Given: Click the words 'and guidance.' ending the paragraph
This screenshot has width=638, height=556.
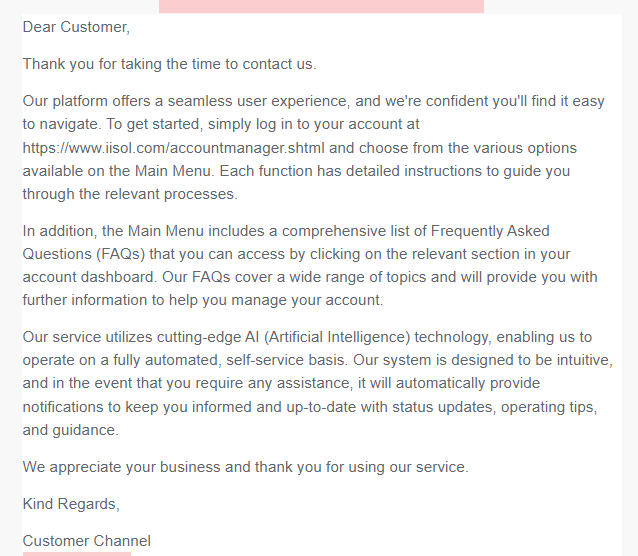Looking at the screenshot, I should click(70, 430).
